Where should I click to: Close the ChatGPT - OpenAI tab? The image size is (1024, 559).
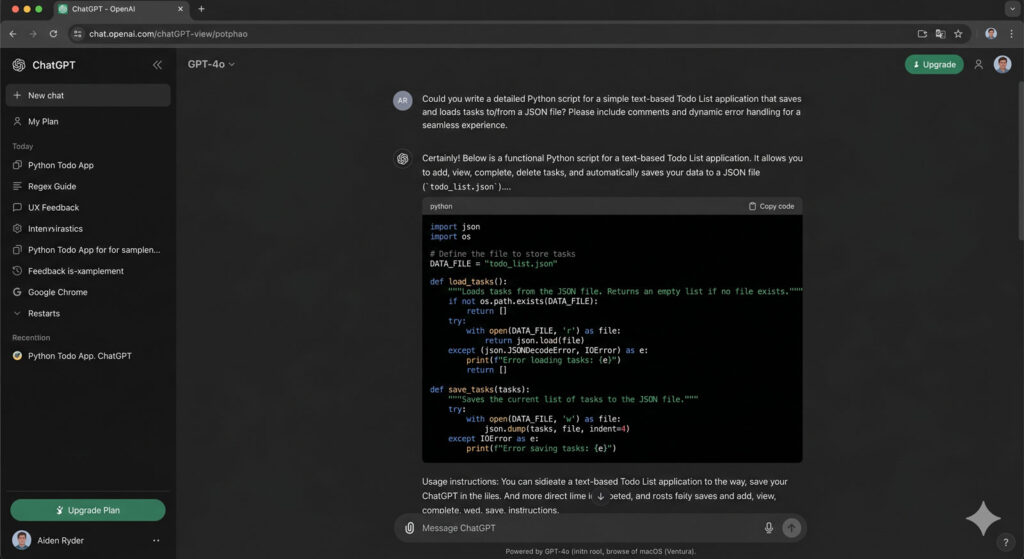click(x=181, y=9)
